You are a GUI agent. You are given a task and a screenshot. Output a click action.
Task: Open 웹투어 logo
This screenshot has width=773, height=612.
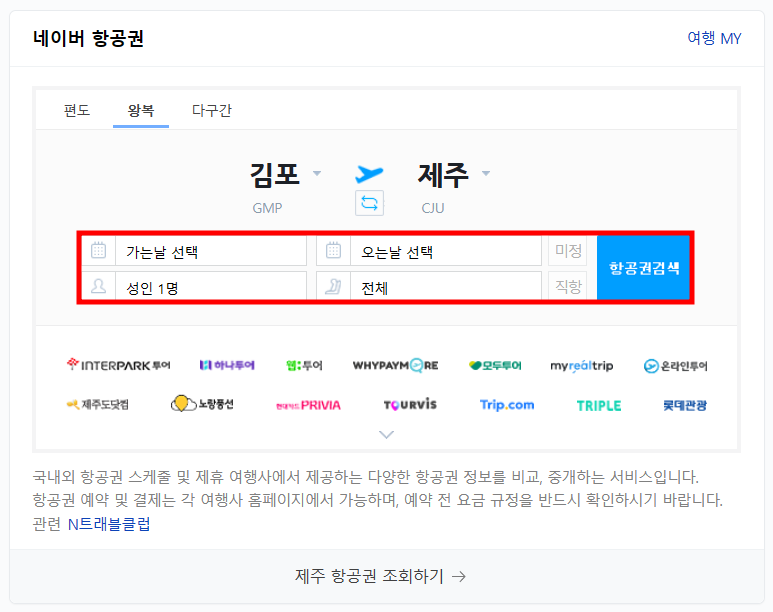(304, 365)
